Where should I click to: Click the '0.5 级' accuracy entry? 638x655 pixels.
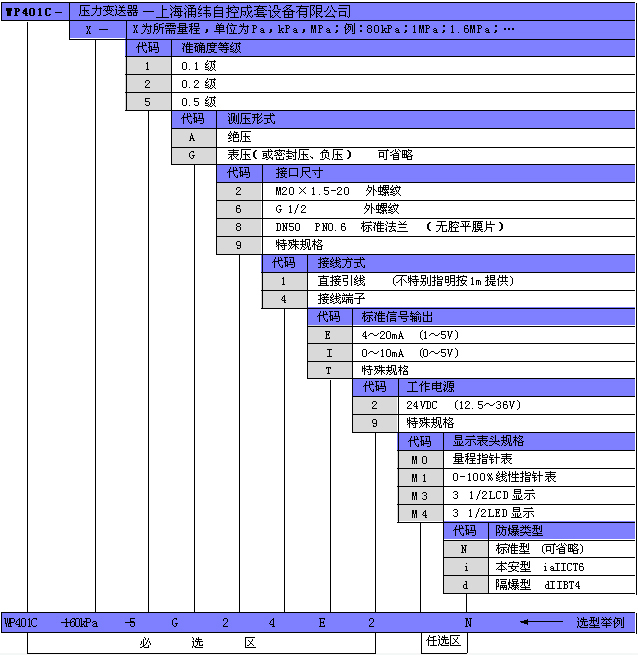pos(199,102)
